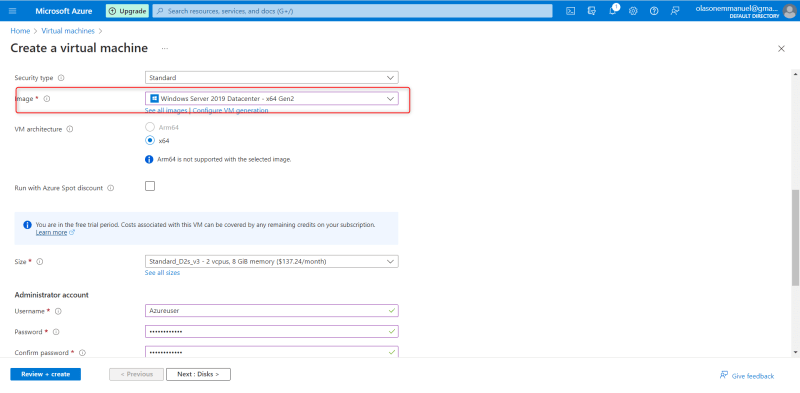Screen dimensions: 800x393
Task: Click the info icon next to Size
Action: (40, 261)
